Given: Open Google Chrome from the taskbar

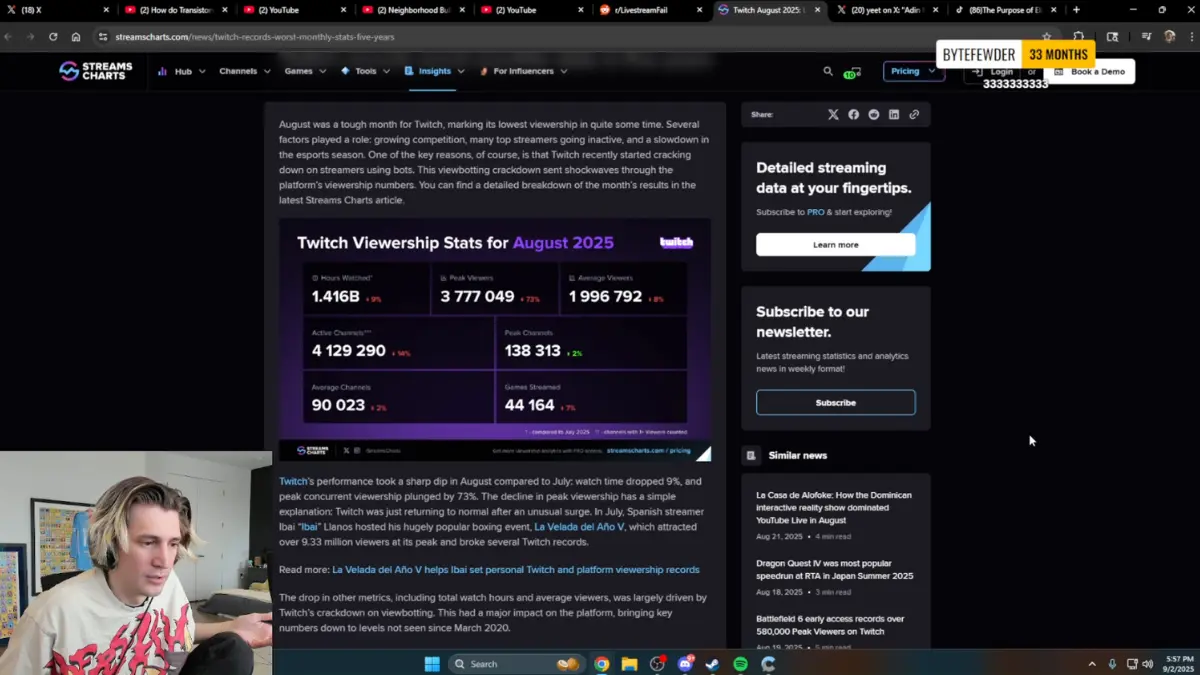Looking at the screenshot, I should (601, 664).
